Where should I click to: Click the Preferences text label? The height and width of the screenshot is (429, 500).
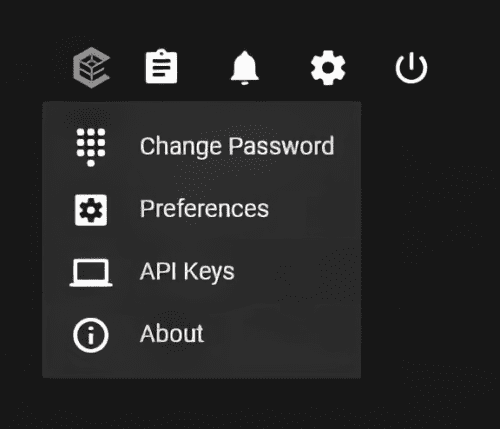[204, 209]
